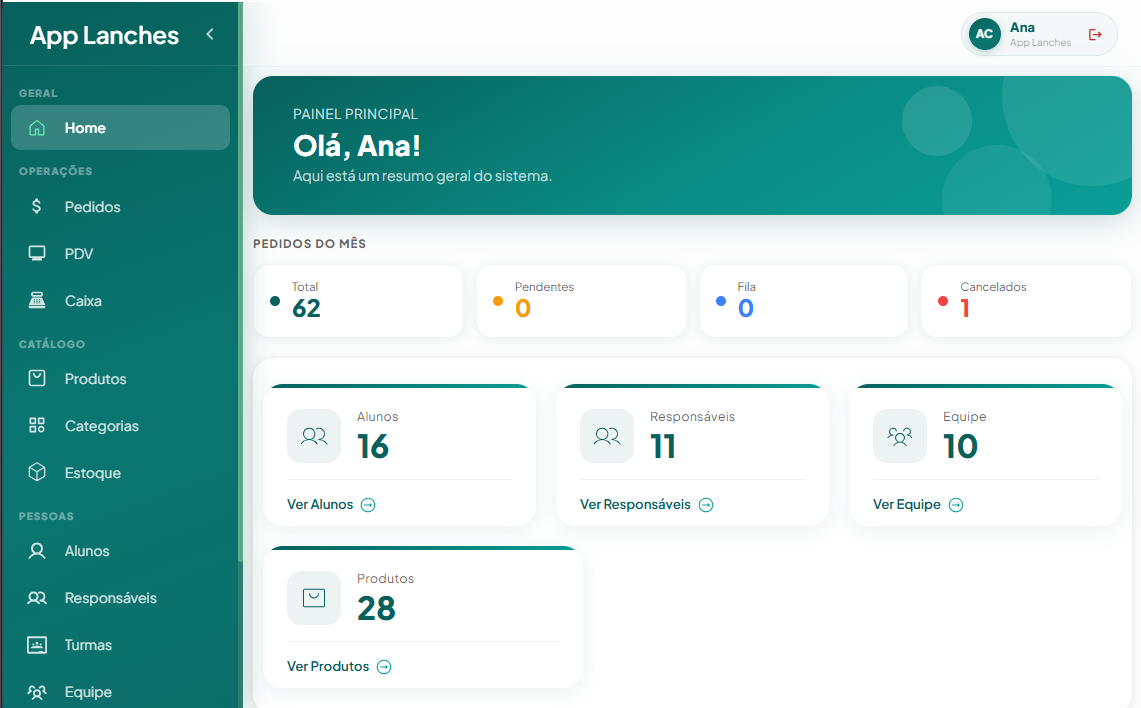Click the Equipe card group icon
The height and width of the screenshot is (708, 1141).
[899, 436]
